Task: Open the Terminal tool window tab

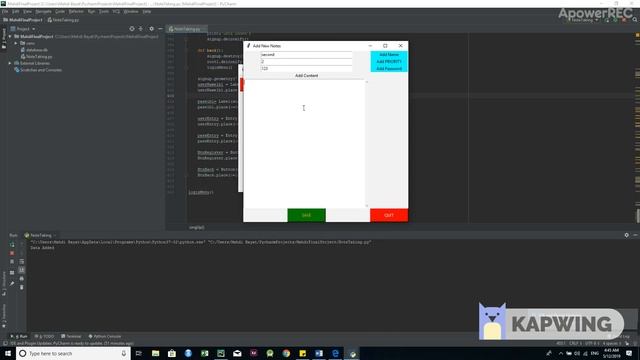Action: [71, 336]
